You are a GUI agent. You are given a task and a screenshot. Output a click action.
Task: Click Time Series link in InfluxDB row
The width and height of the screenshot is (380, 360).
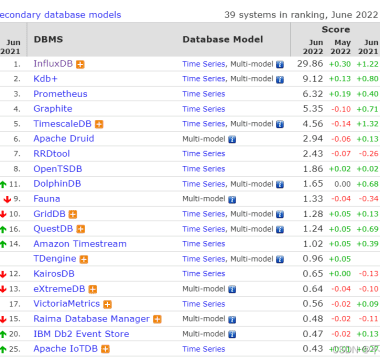point(204,64)
